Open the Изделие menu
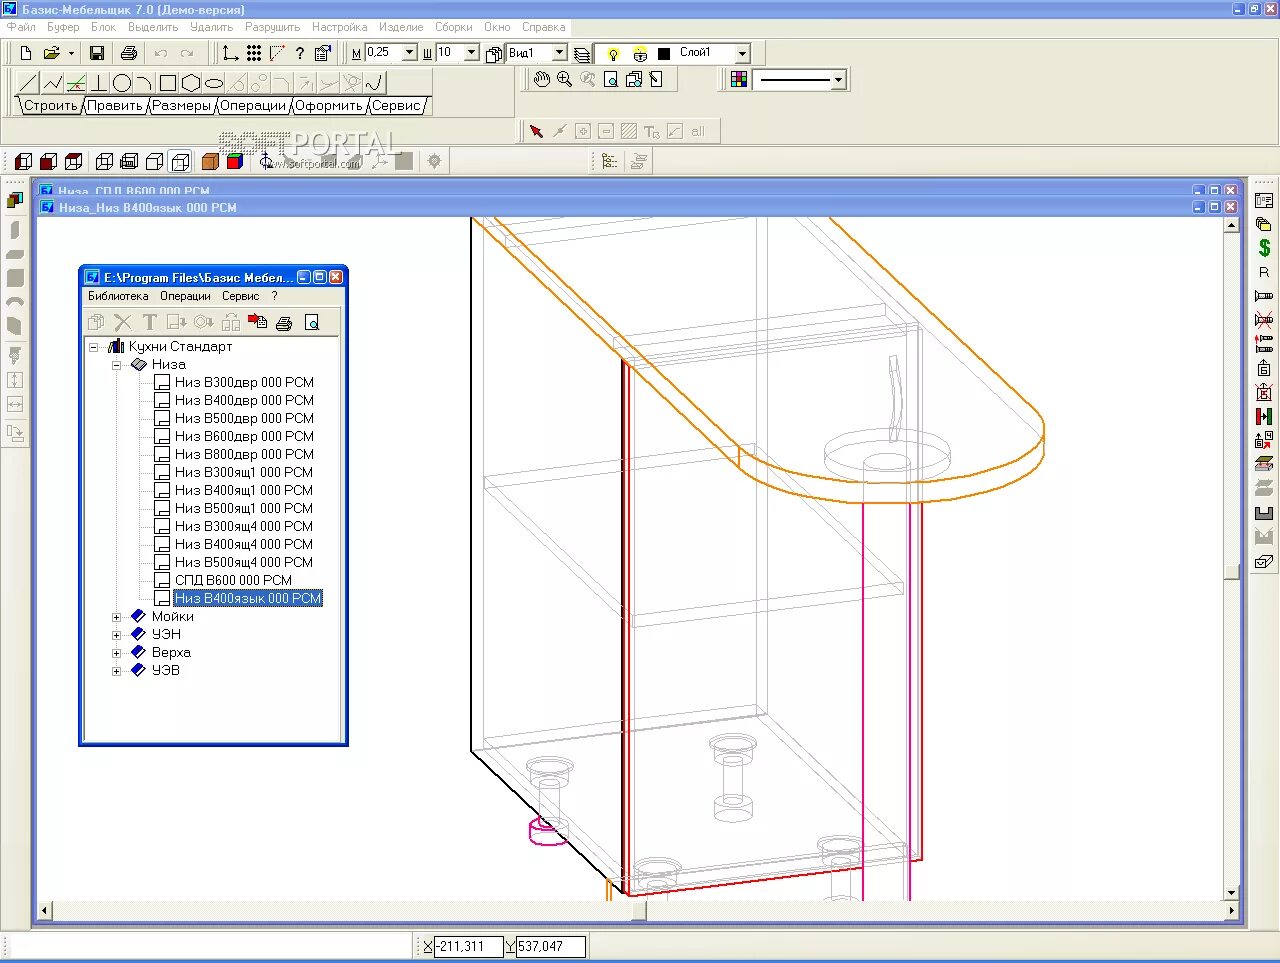 pos(401,27)
